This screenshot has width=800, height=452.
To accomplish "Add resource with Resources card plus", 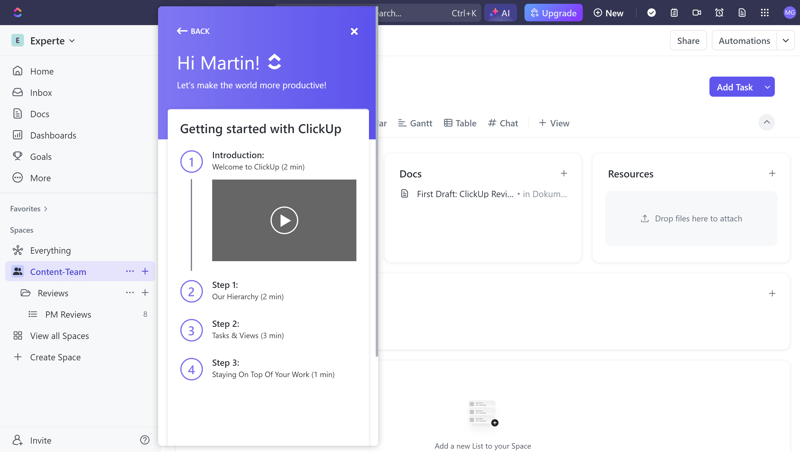I will pyautogui.click(x=772, y=173).
